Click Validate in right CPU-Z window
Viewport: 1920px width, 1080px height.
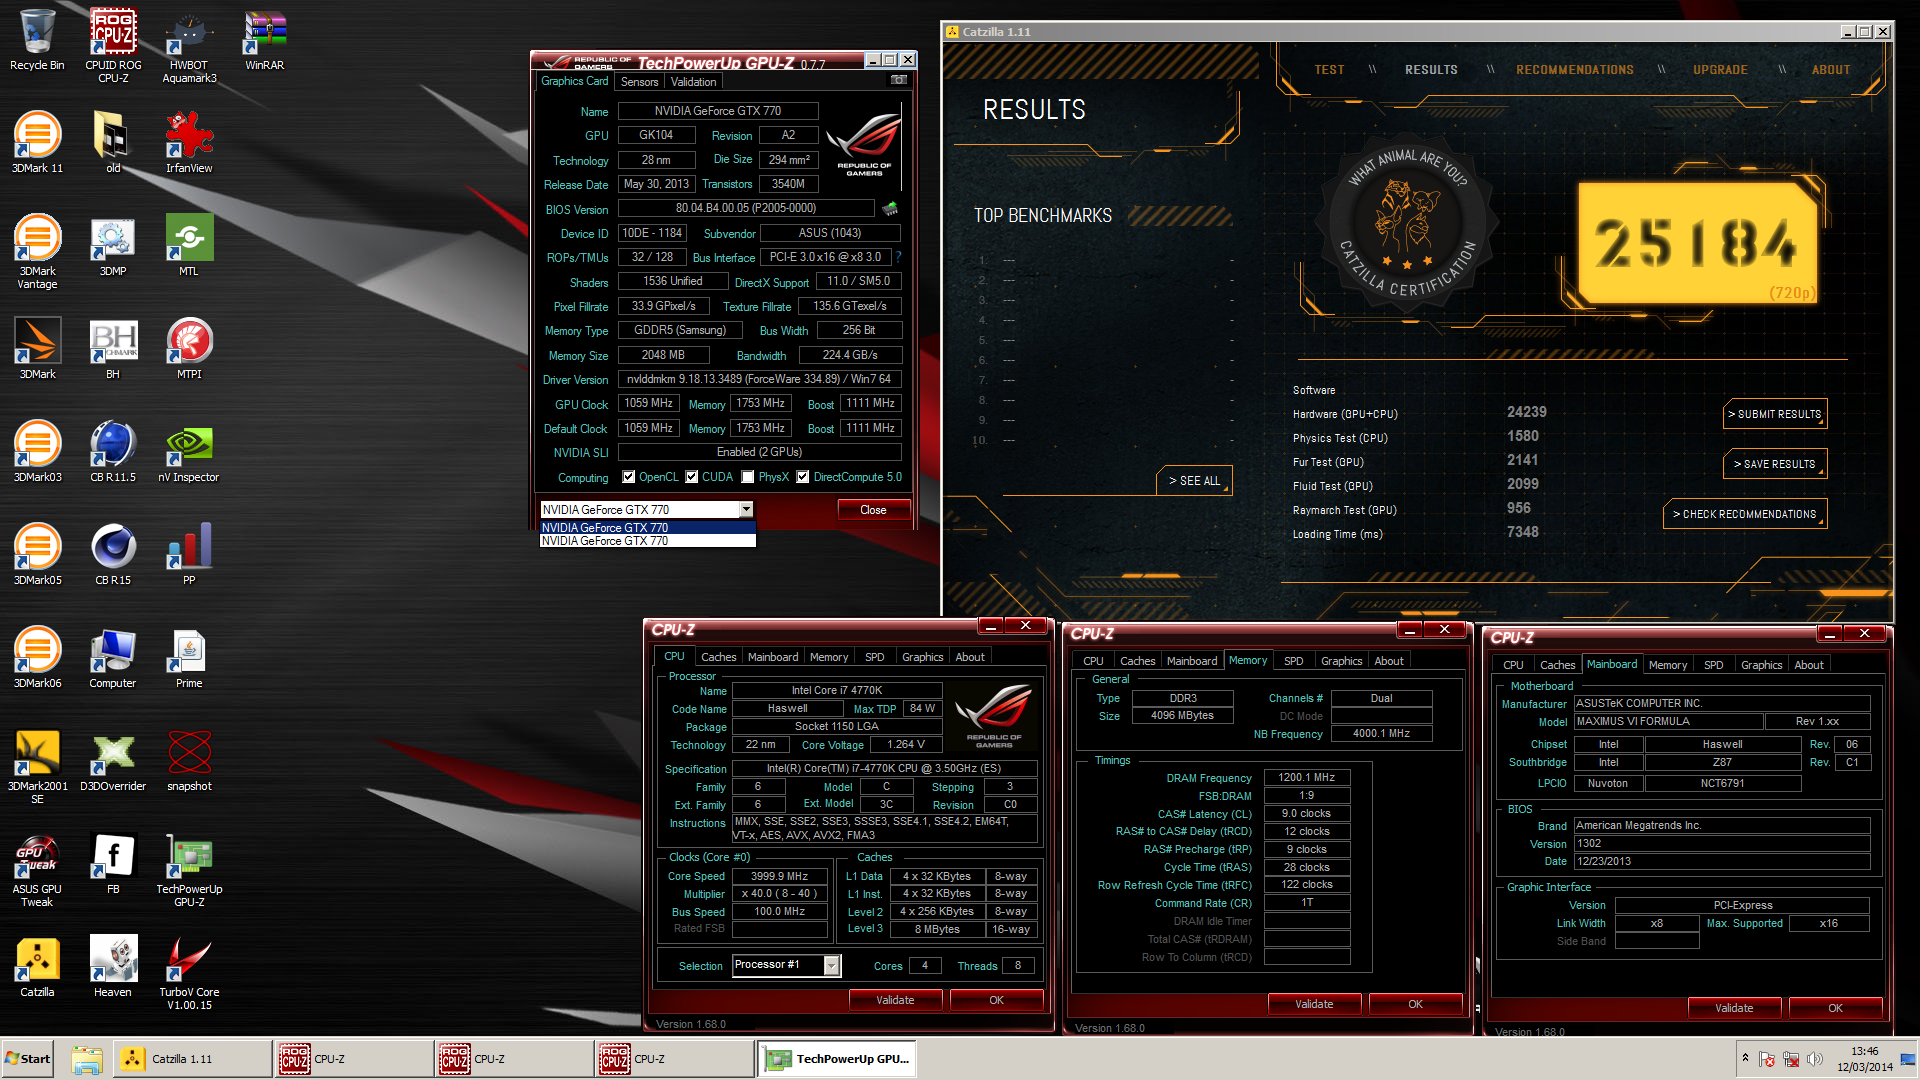pos(1734,1008)
